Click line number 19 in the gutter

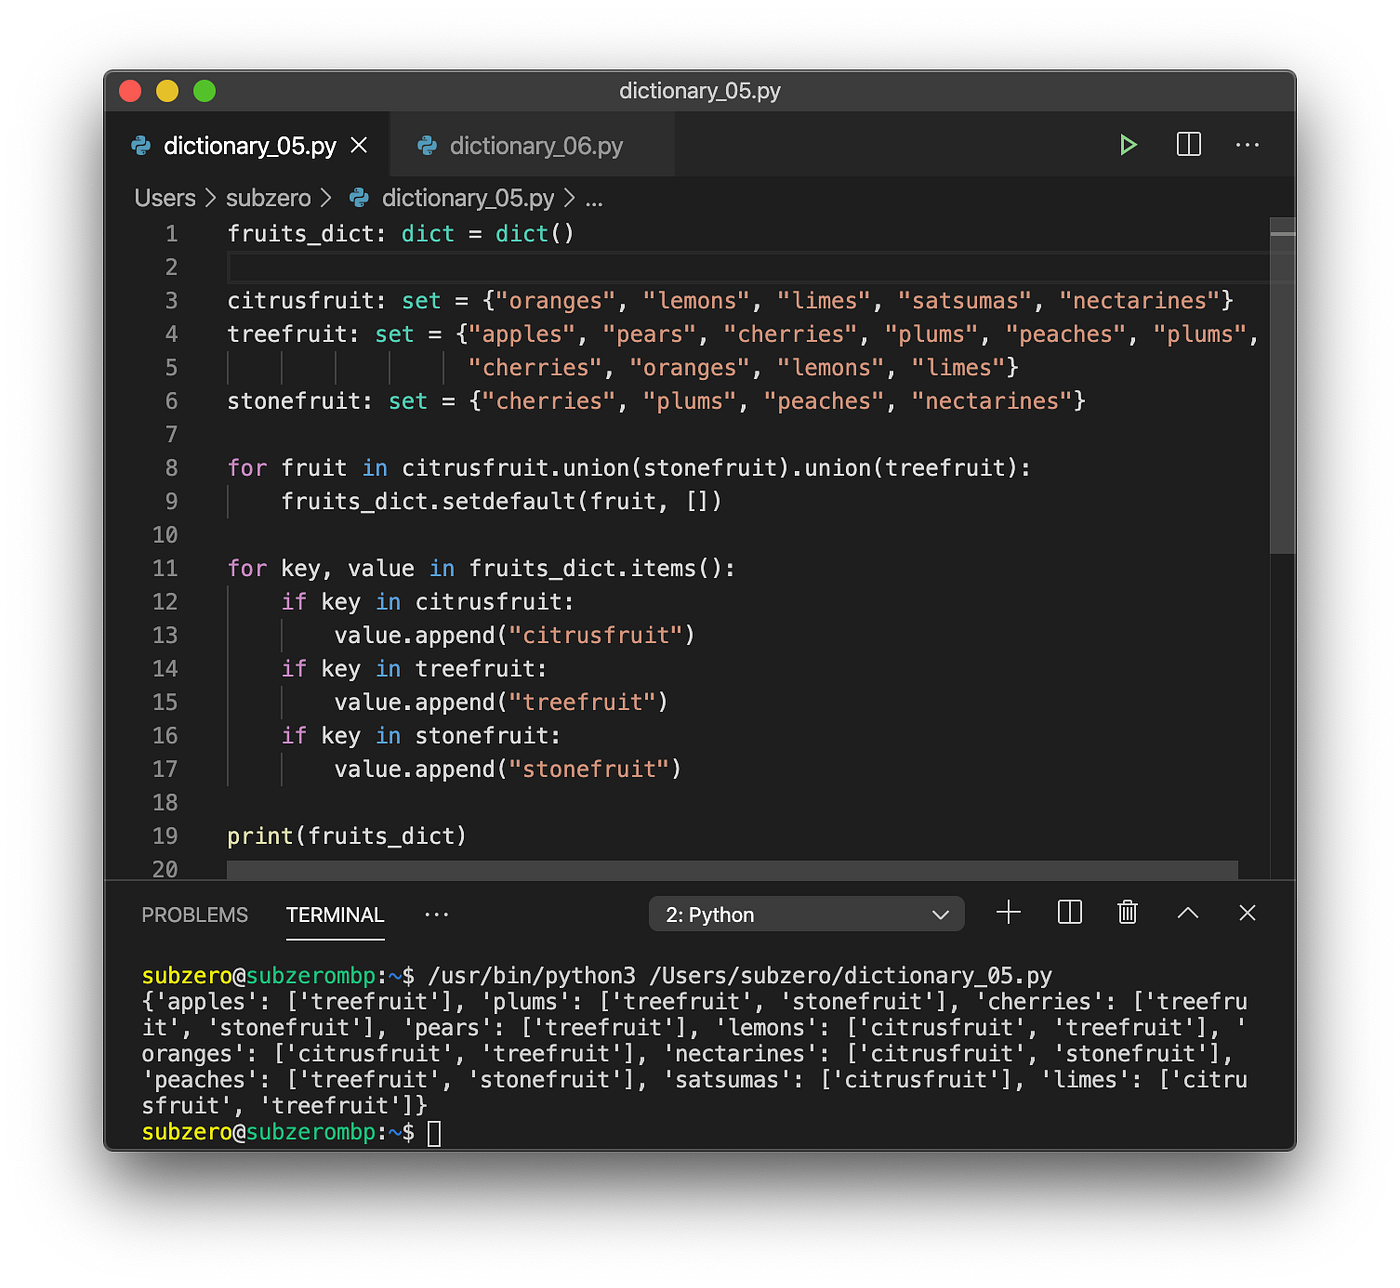click(165, 836)
